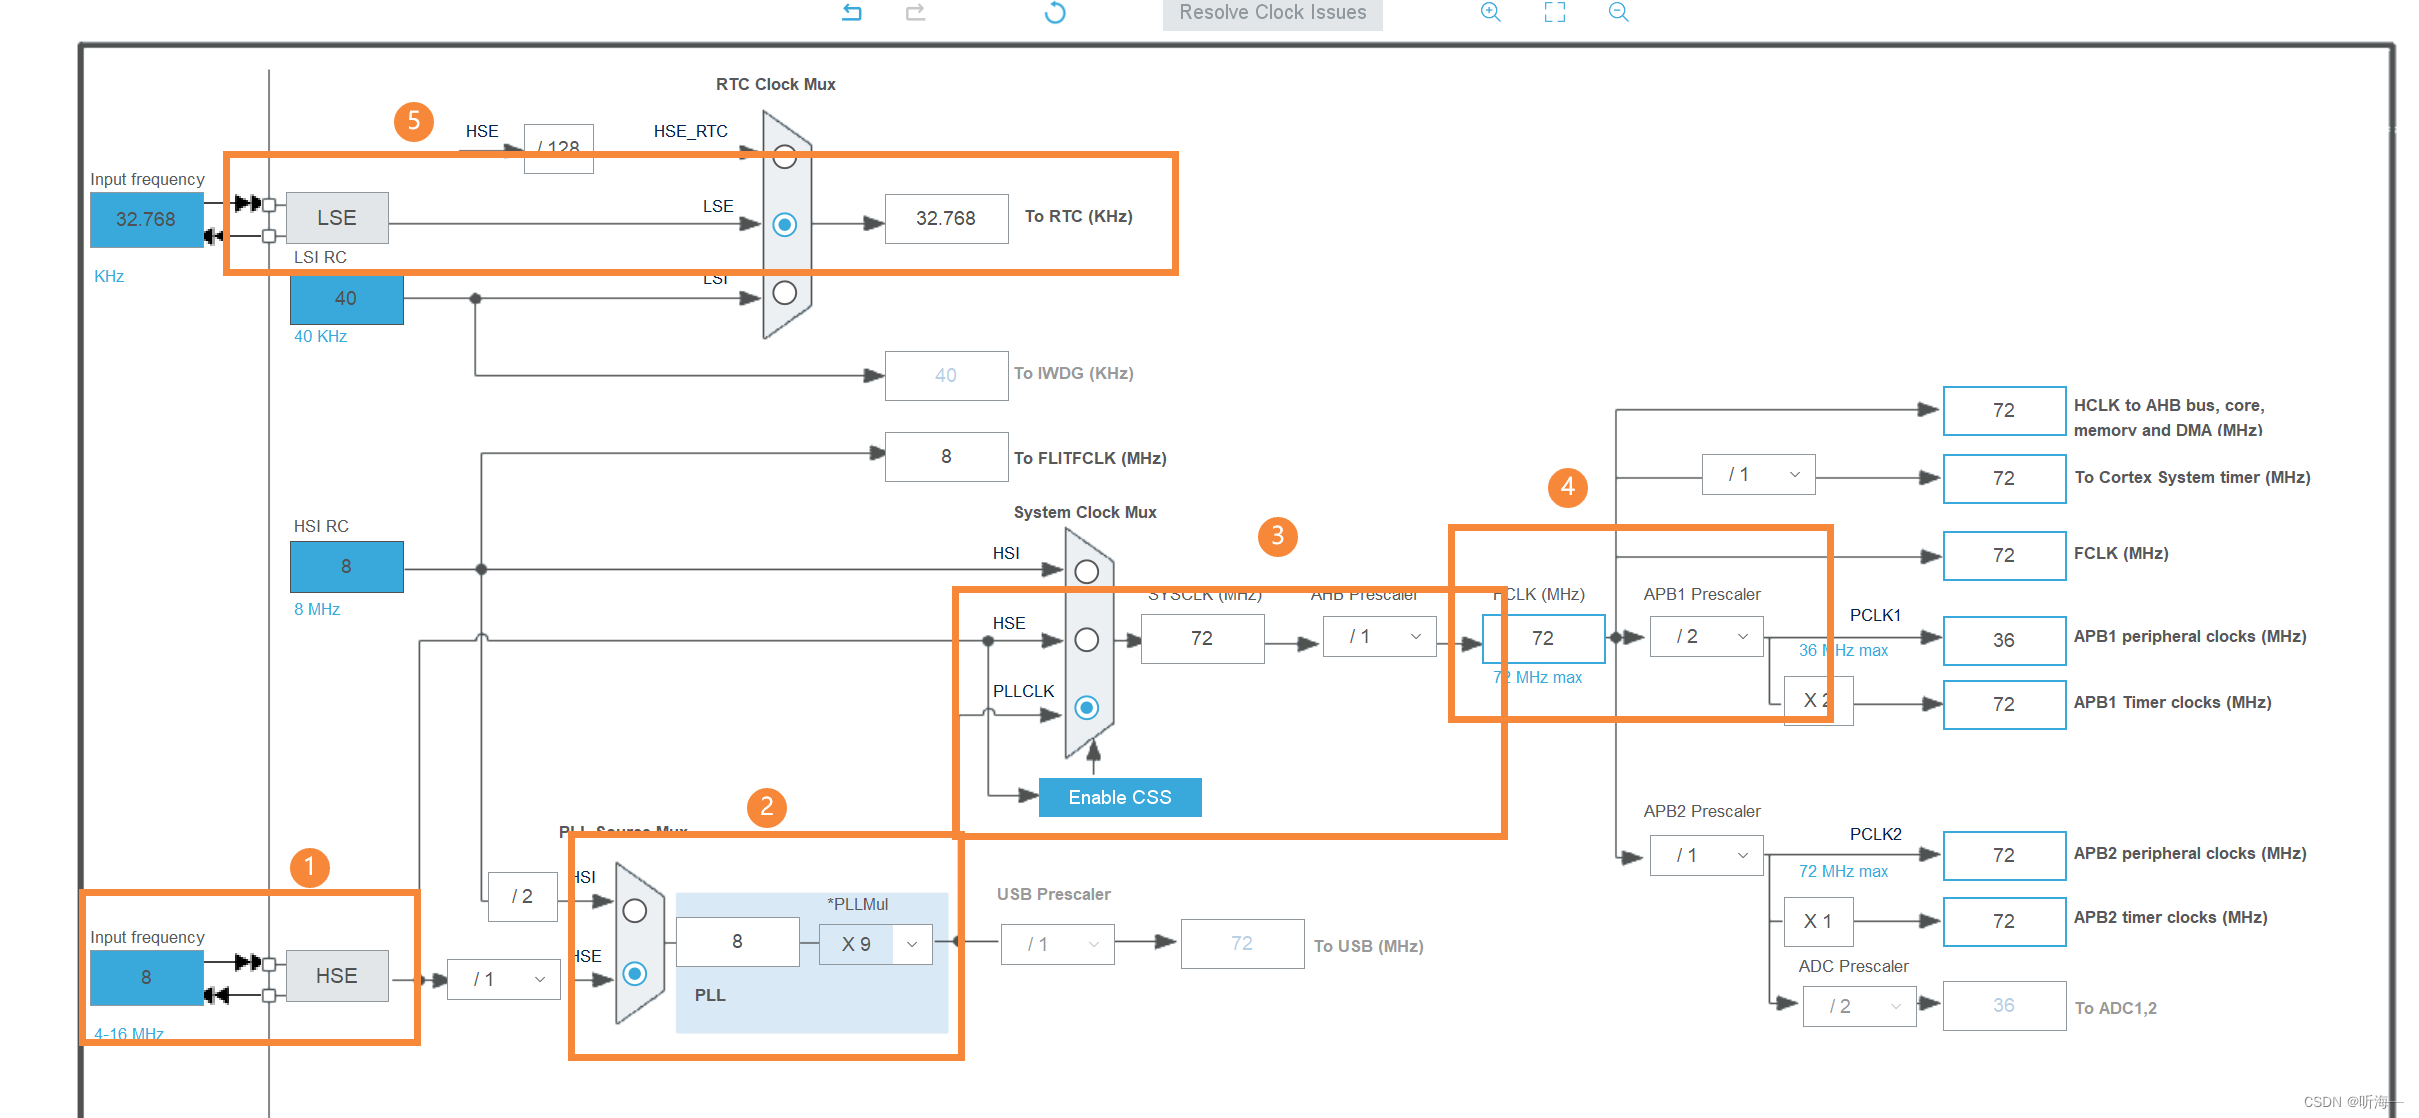This screenshot has height=1118, width=2419.
Task: Open the PLLMul X 9 dropdown
Action: pyautogui.click(x=876, y=944)
